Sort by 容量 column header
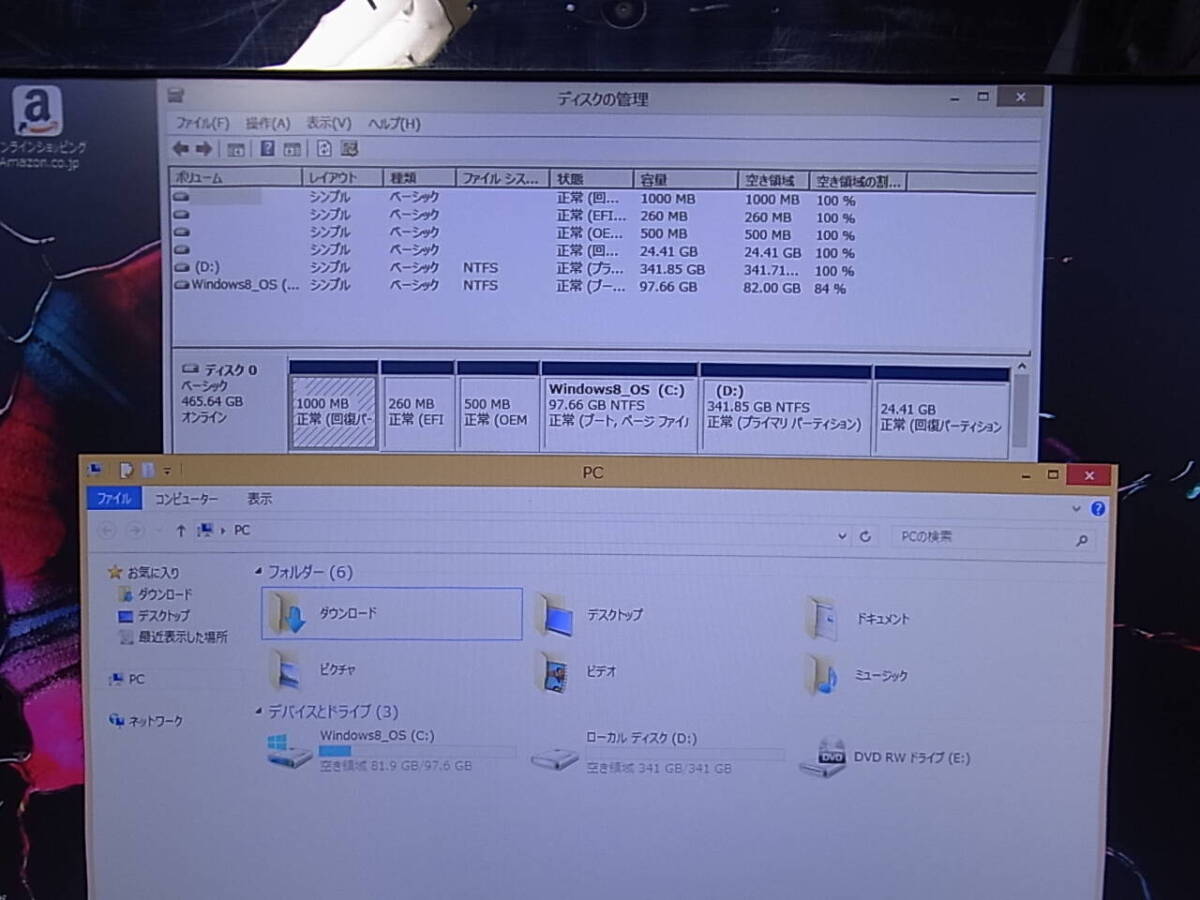The height and width of the screenshot is (900, 1200). coord(686,180)
